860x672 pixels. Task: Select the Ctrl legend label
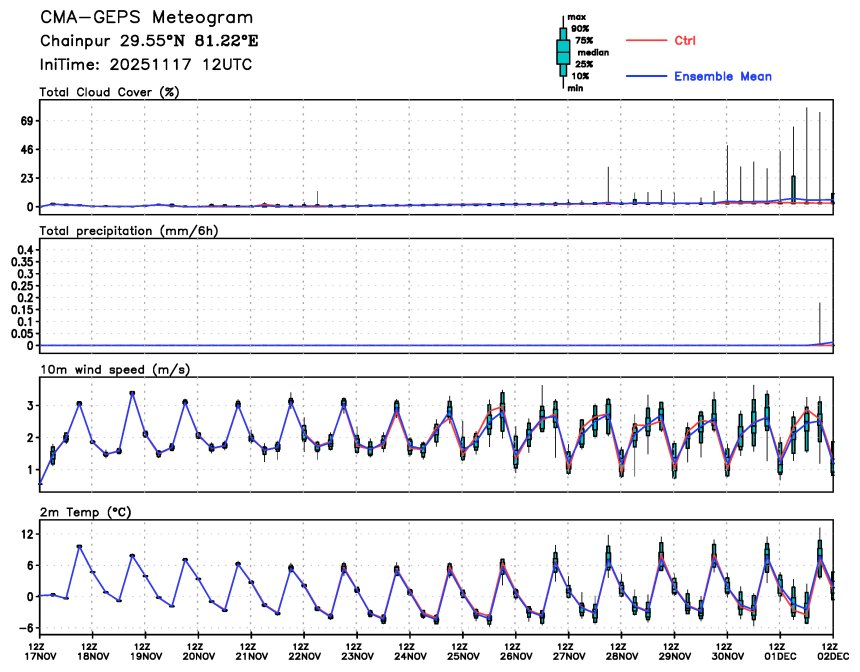pos(685,40)
